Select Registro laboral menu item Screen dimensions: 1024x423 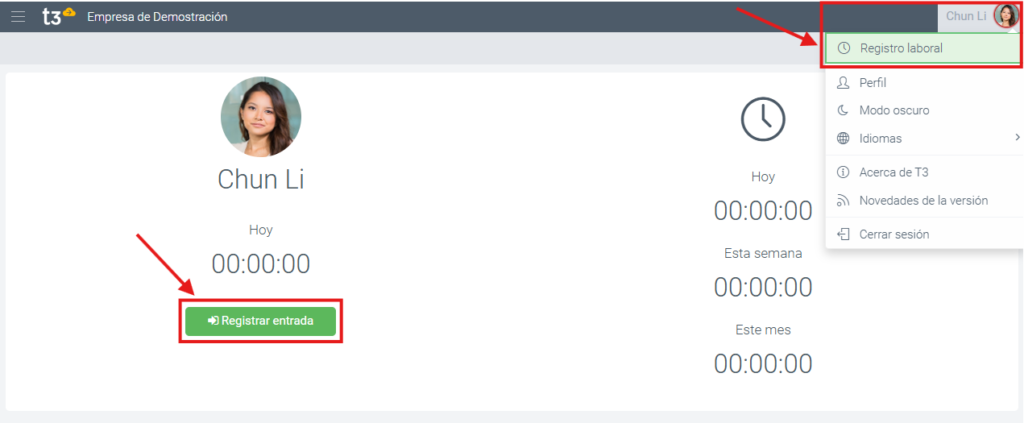(x=901, y=48)
